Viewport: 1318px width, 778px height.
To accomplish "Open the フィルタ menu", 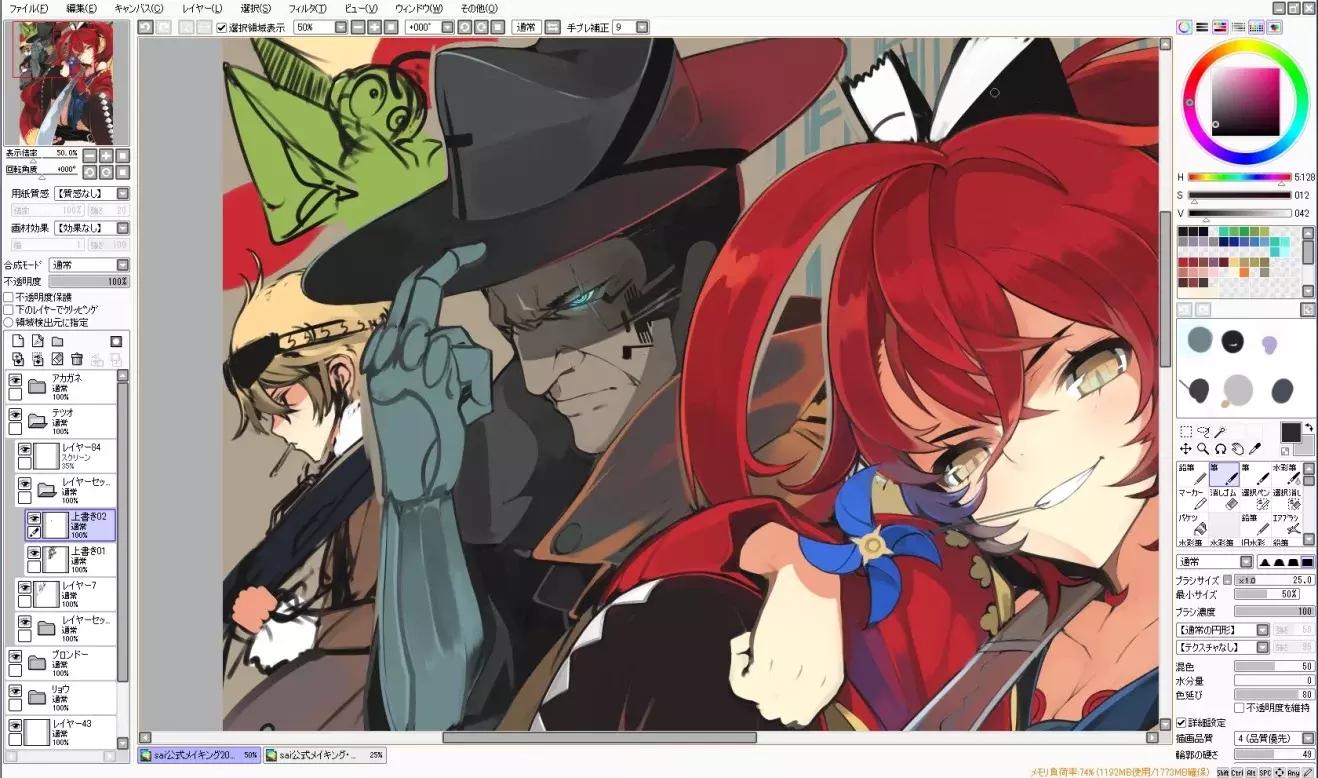I will (x=308, y=8).
